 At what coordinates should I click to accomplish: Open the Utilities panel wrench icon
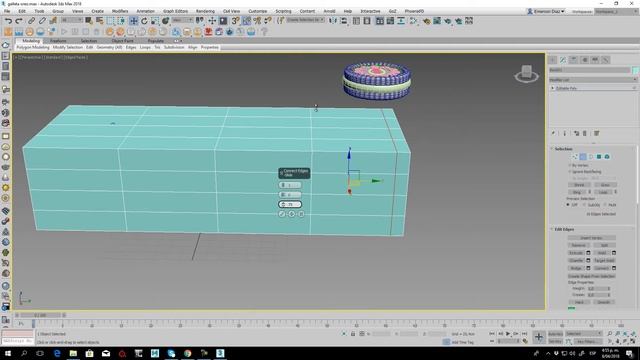(606, 60)
